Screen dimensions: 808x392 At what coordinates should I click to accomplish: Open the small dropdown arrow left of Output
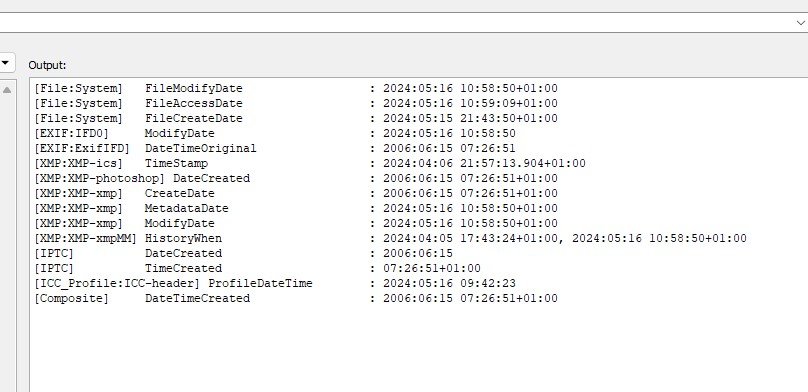[x=6, y=63]
